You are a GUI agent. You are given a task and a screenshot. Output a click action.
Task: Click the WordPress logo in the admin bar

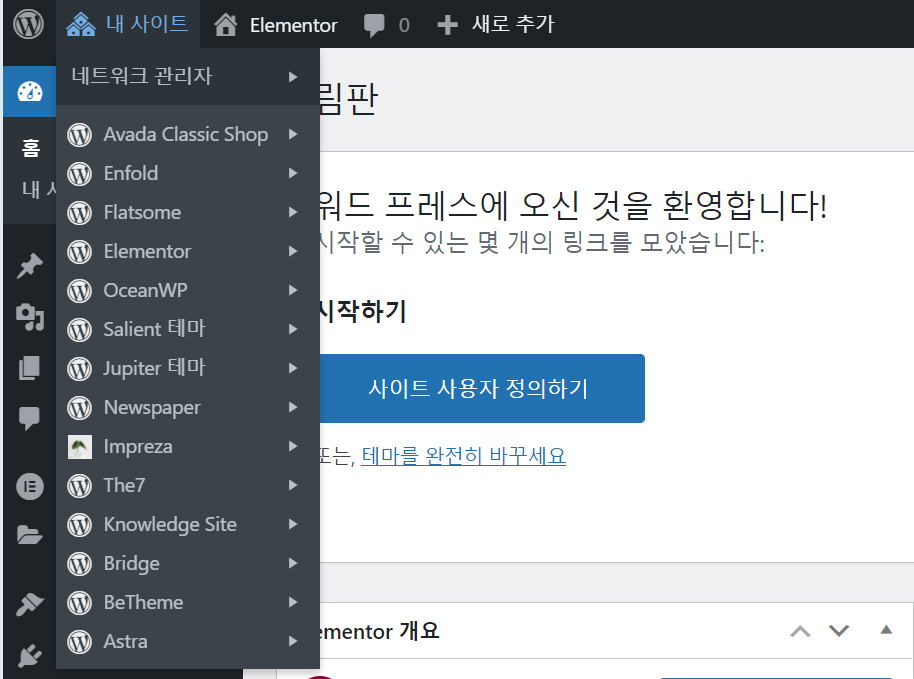28,24
